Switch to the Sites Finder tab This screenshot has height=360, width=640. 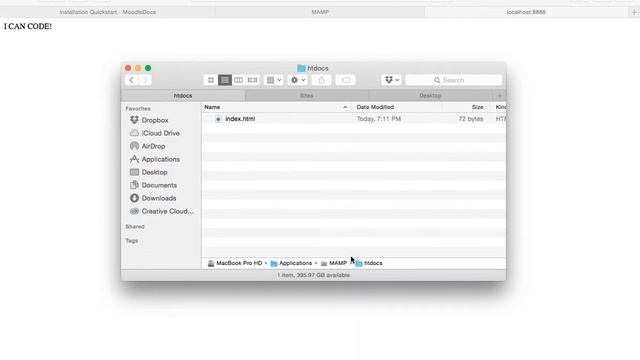tap(307, 96)
